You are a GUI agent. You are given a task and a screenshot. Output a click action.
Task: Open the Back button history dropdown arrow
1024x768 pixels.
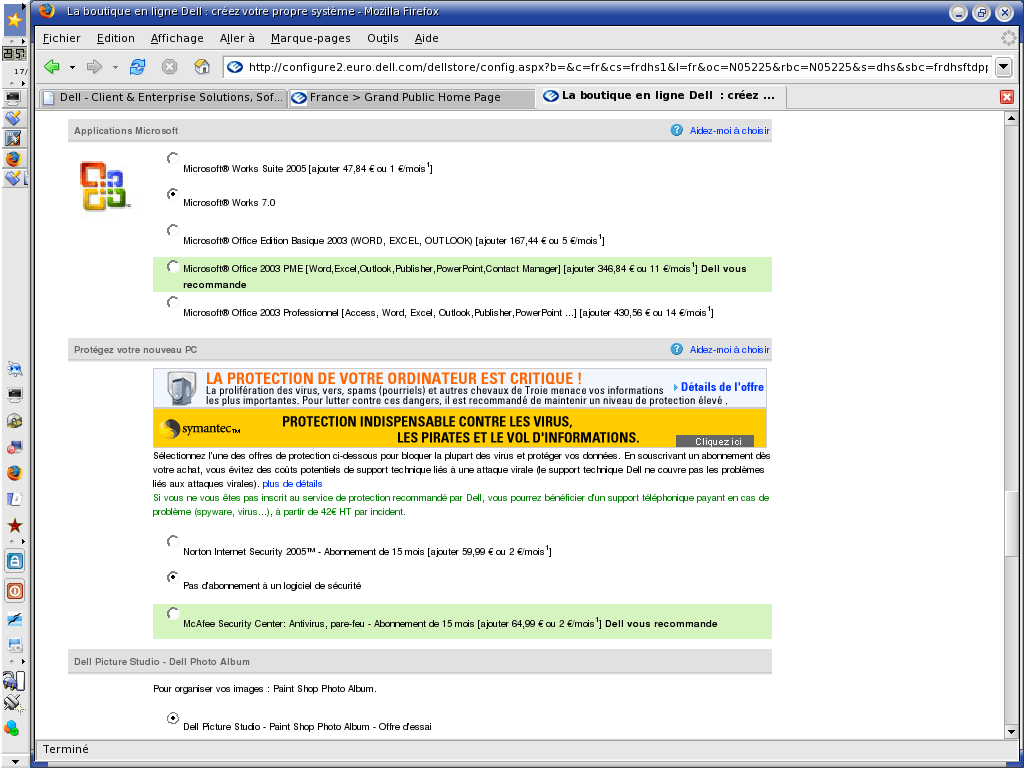tap(72, 67)
